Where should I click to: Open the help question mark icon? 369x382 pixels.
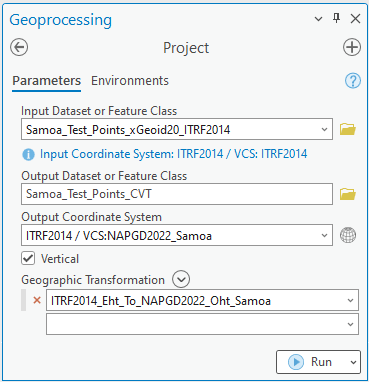(353, 81)
